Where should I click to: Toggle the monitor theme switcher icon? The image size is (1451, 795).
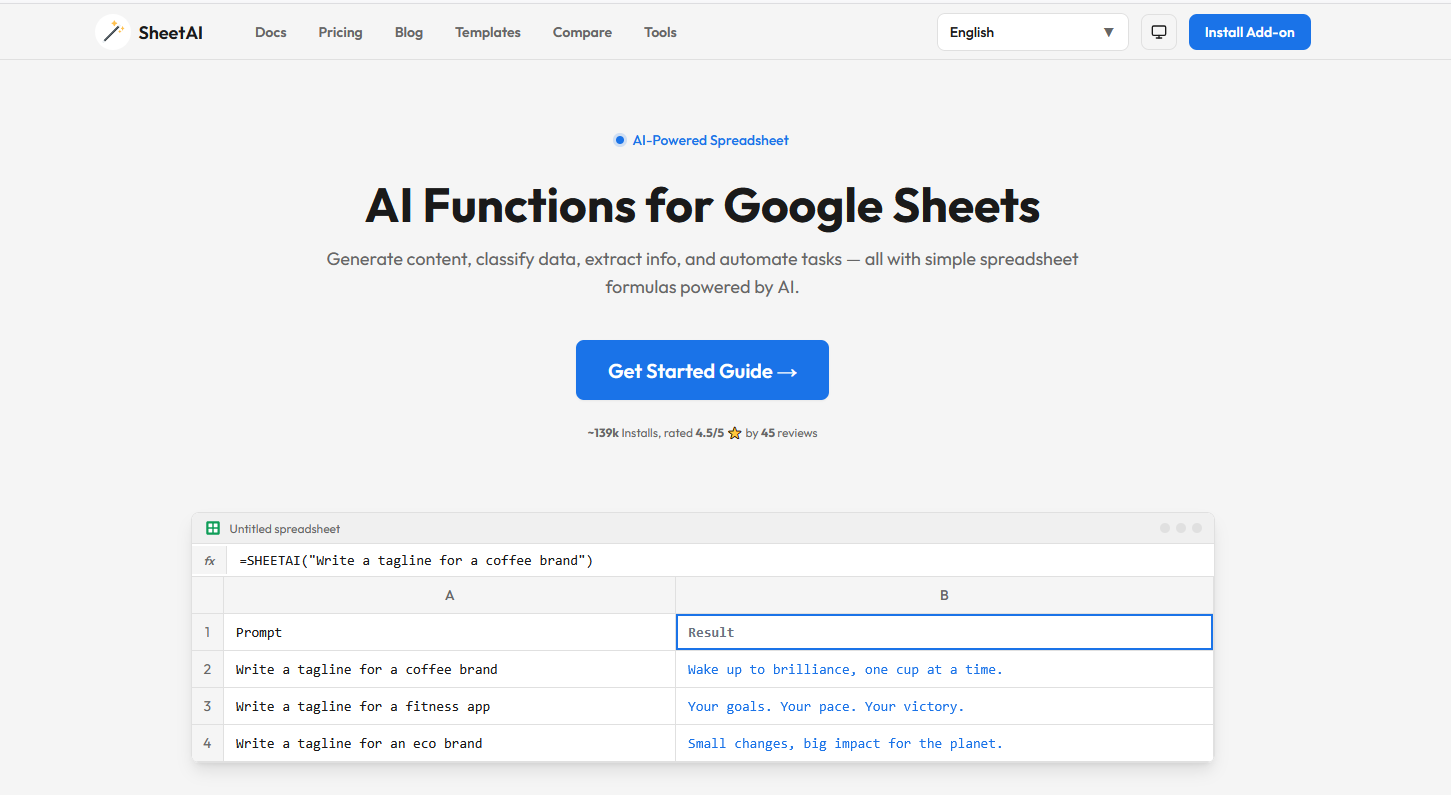pyautogui.click(x=1159, y=32)
